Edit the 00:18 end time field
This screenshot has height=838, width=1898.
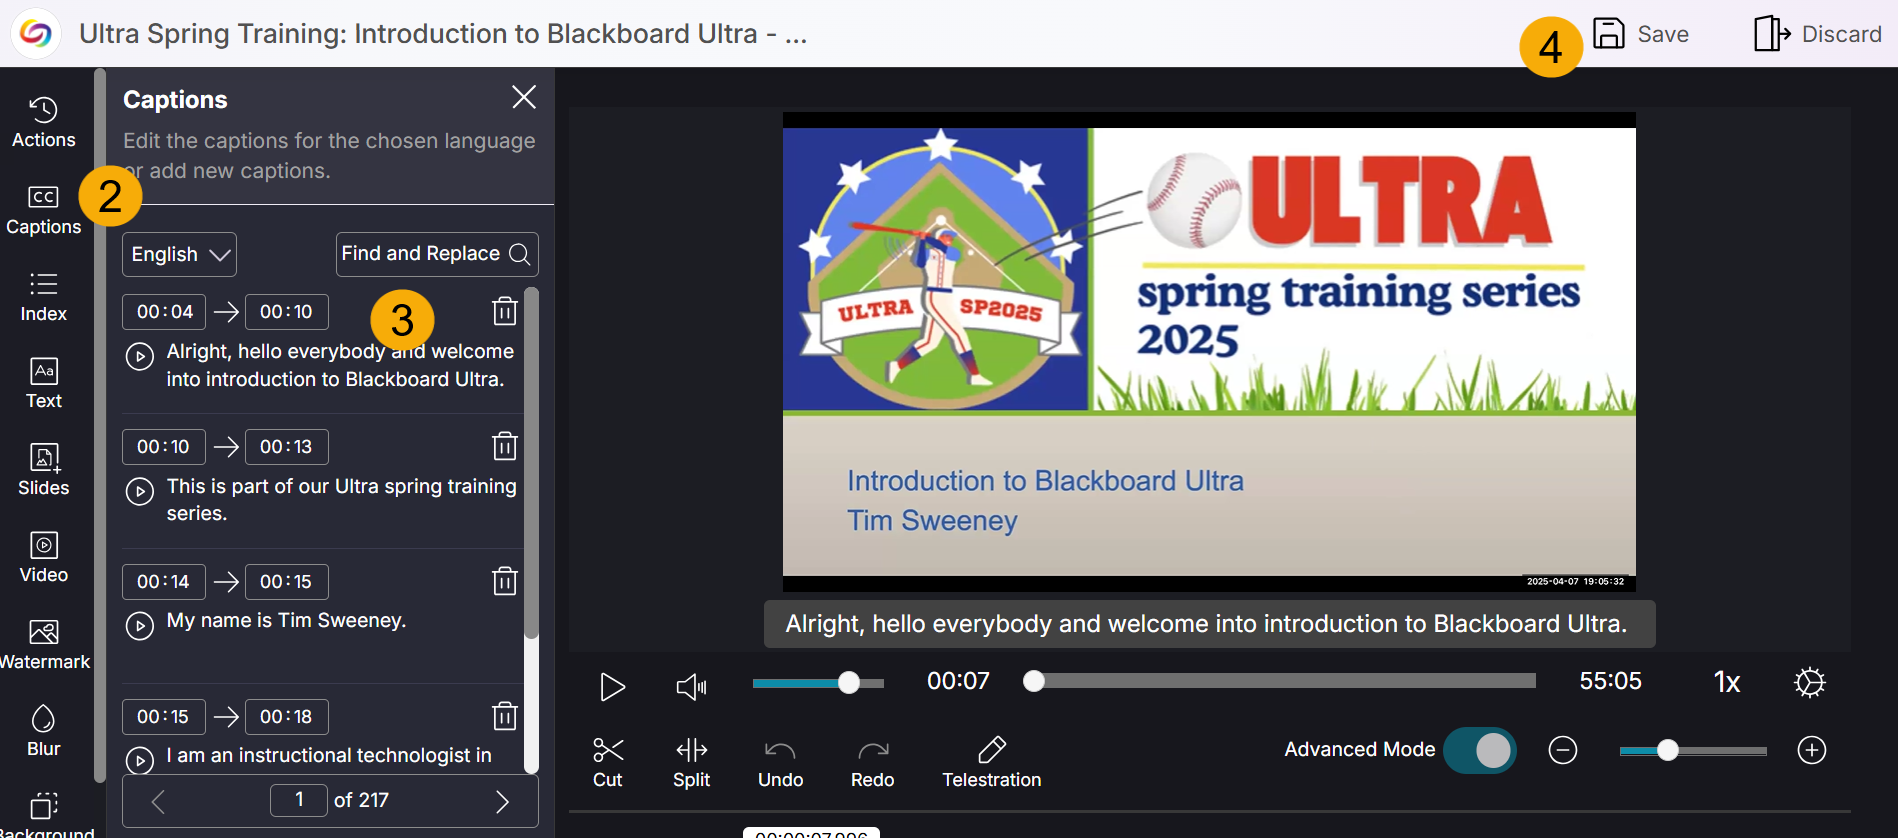tap(287, 717)
